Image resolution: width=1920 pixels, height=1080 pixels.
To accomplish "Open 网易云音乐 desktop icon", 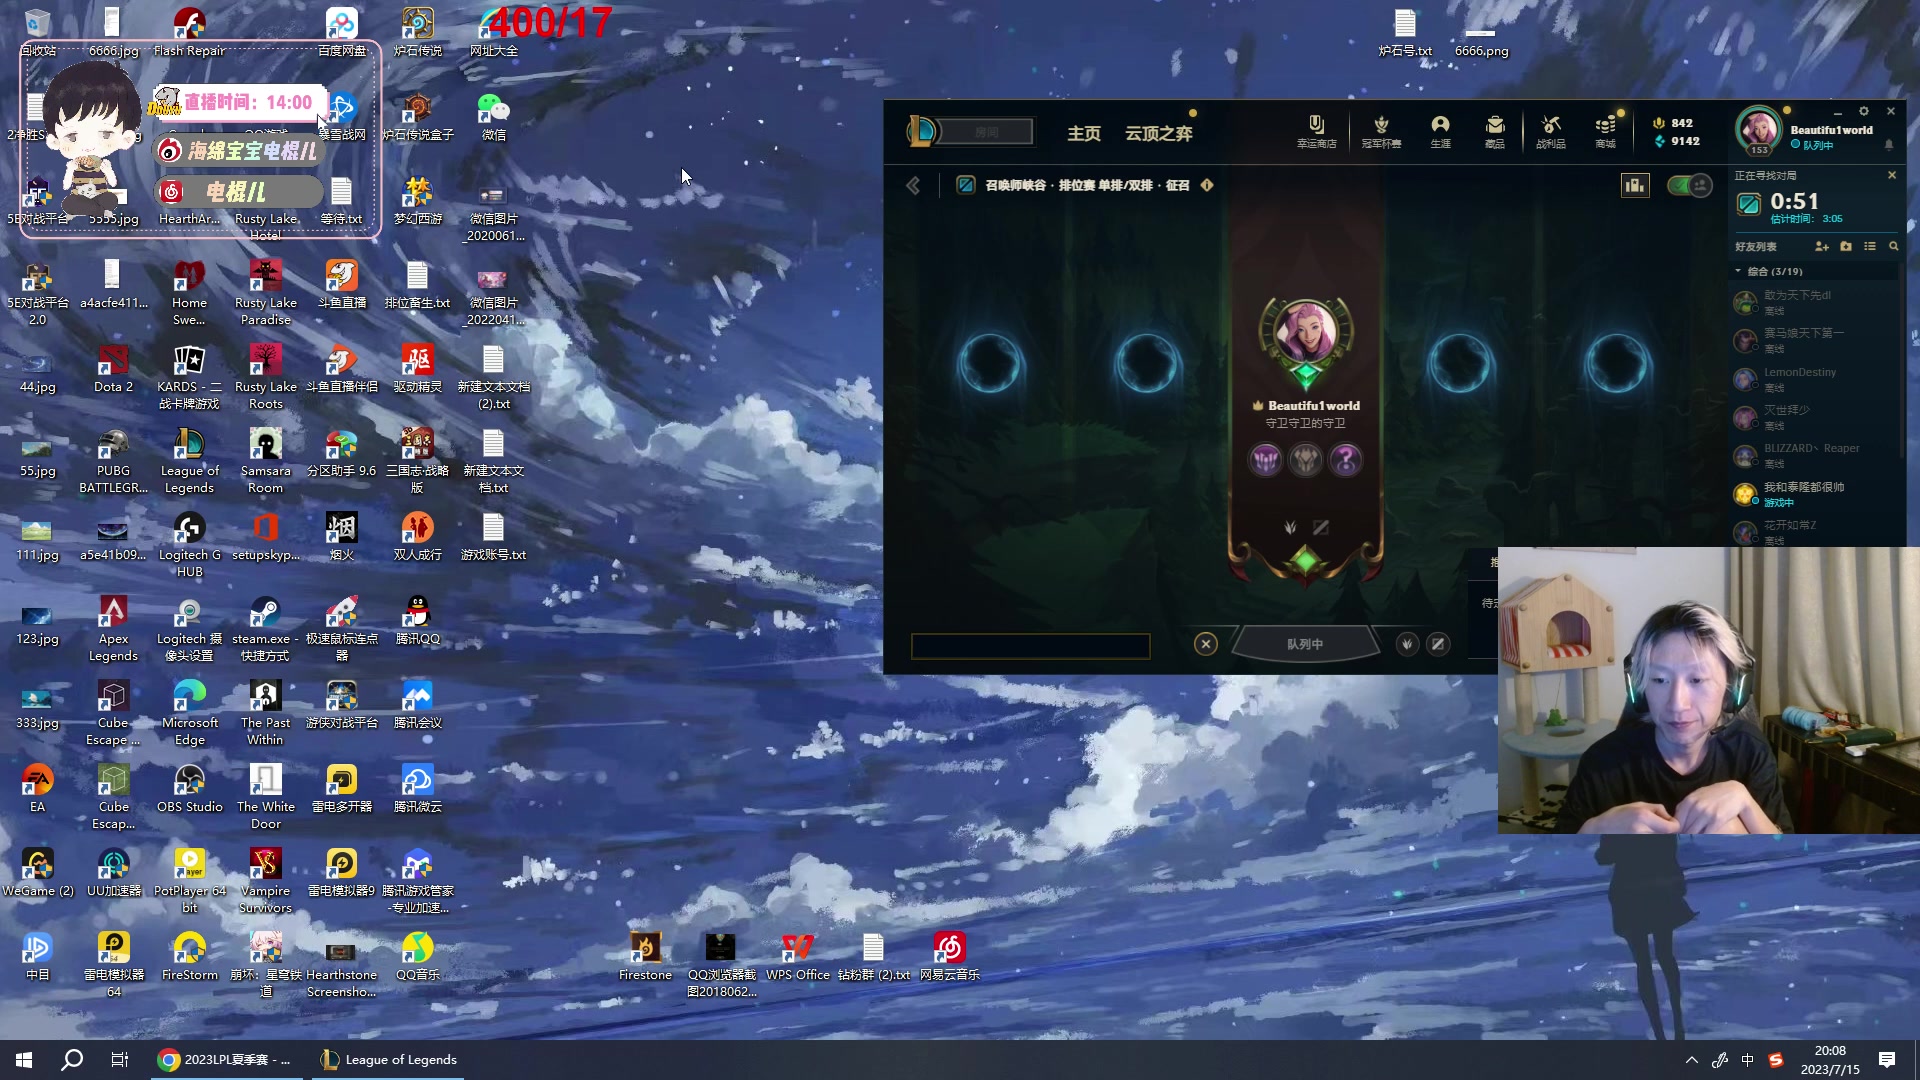I will coord(949,956).
